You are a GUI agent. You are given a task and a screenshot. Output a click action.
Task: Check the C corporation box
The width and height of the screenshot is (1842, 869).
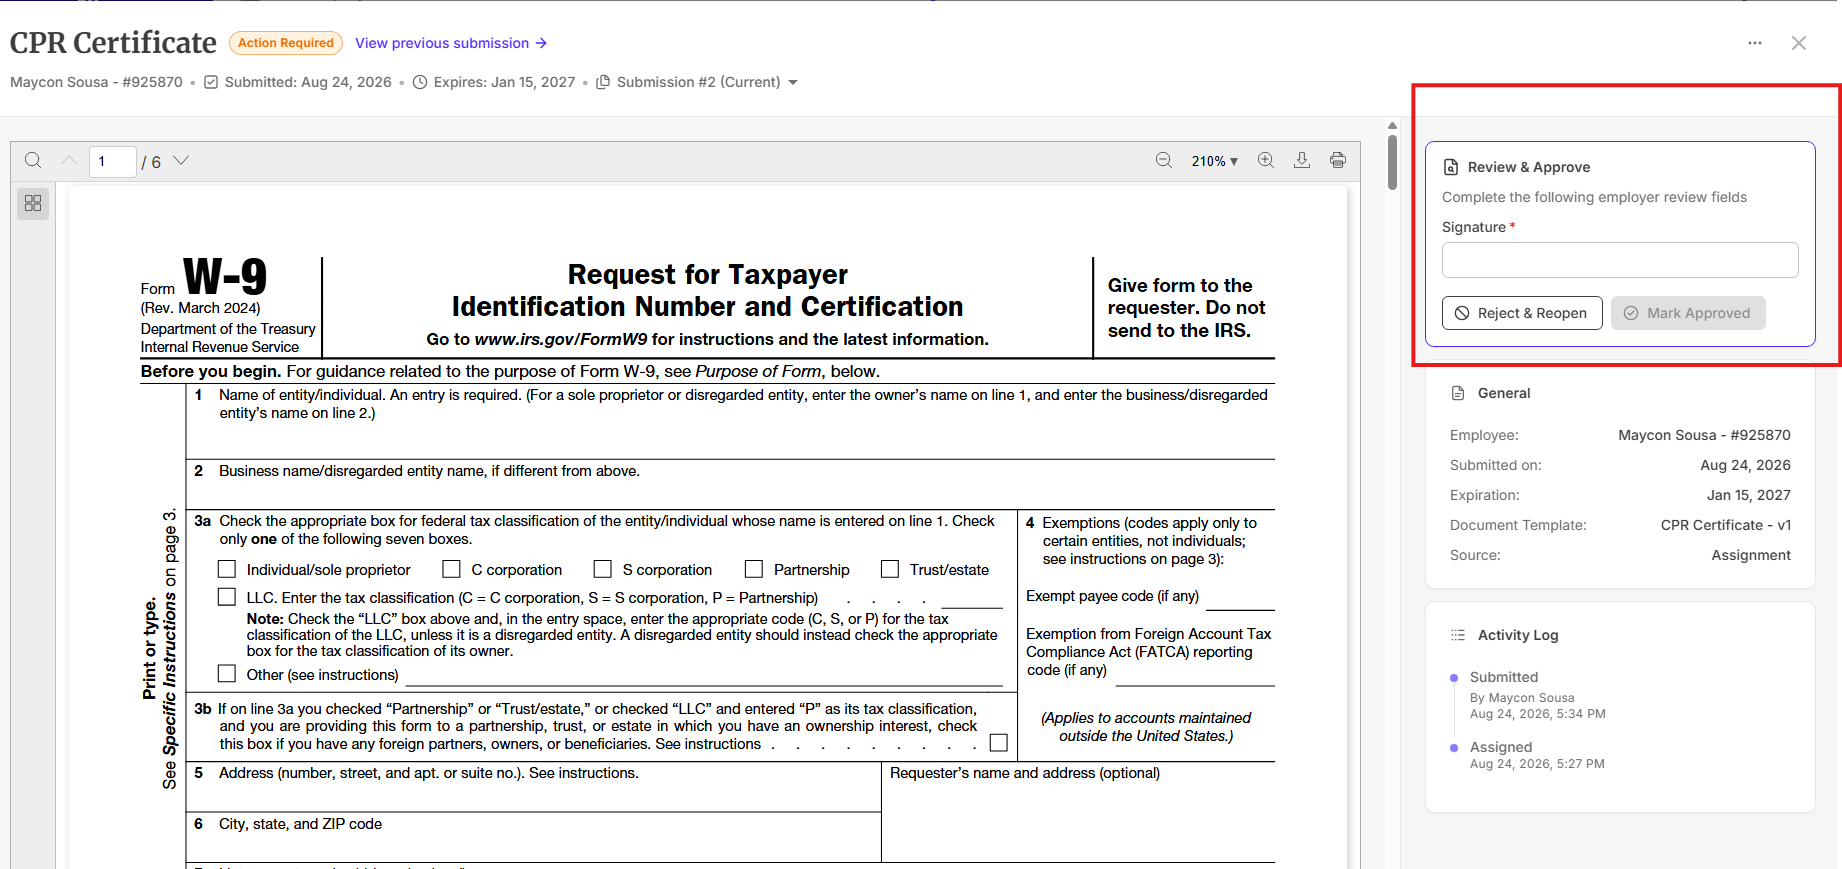pyautogui.click(x=452, y=569)
